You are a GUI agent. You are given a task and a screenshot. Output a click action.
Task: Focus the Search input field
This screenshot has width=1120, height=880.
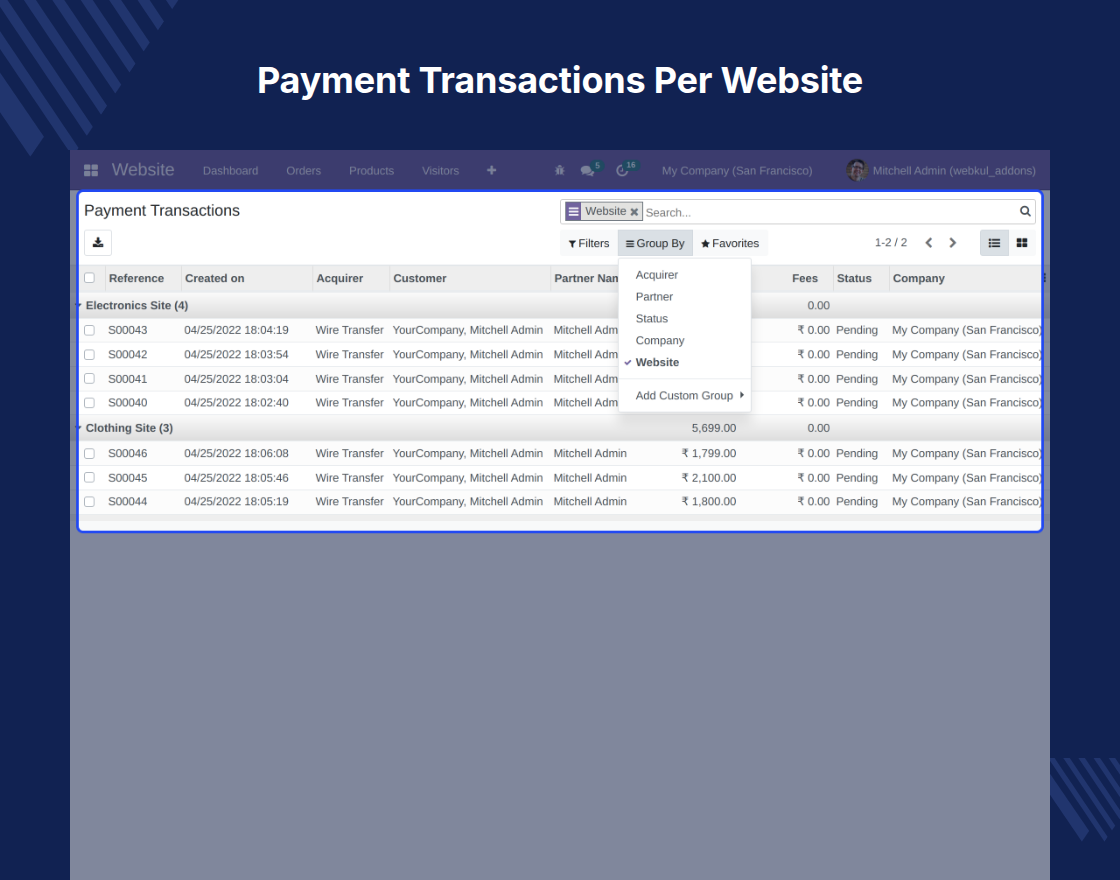831,212
